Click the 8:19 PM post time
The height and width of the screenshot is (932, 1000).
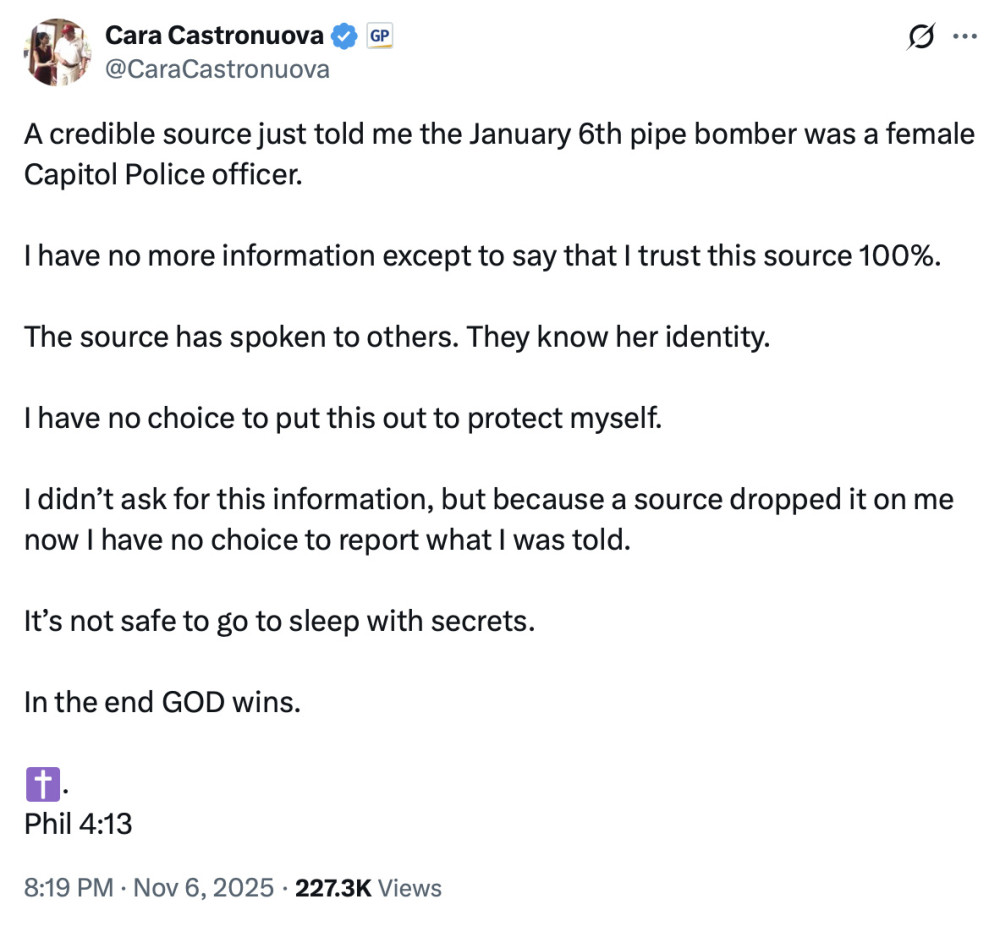pos(67,887)
